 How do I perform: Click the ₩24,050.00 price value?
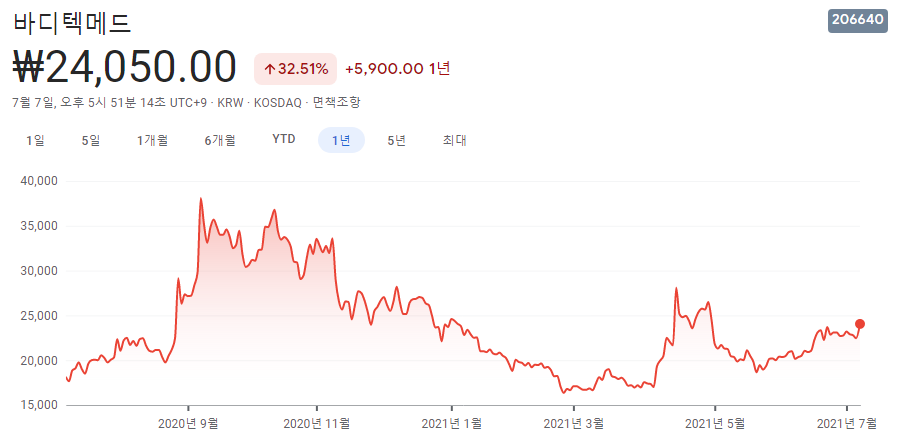[x=124, y=68]
